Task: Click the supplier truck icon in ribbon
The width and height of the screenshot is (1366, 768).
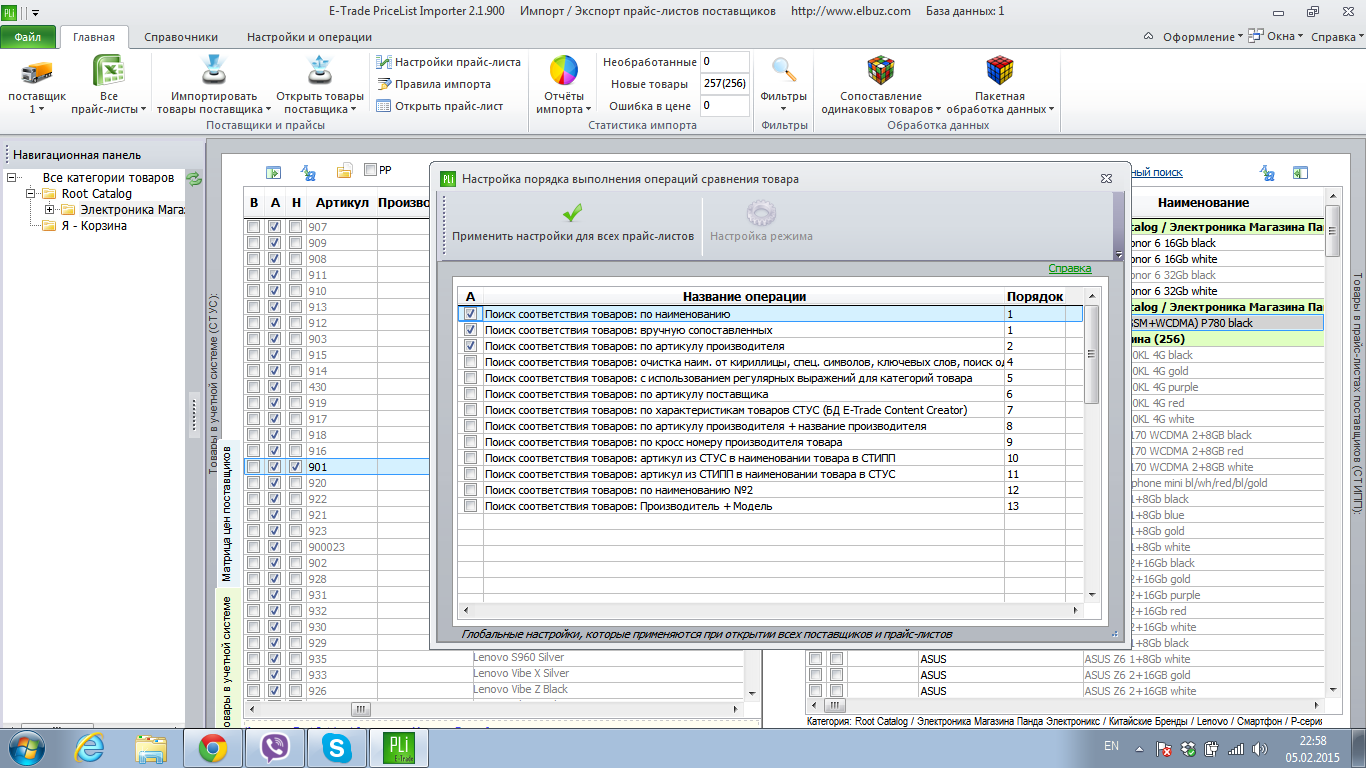Action: [x=36, y=73]
